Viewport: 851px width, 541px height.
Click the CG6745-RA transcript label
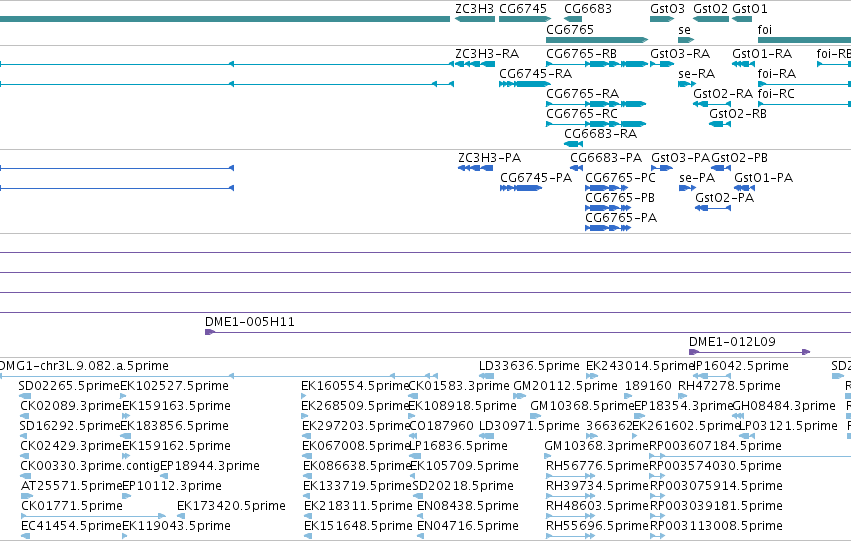click(x=535, y=74)
